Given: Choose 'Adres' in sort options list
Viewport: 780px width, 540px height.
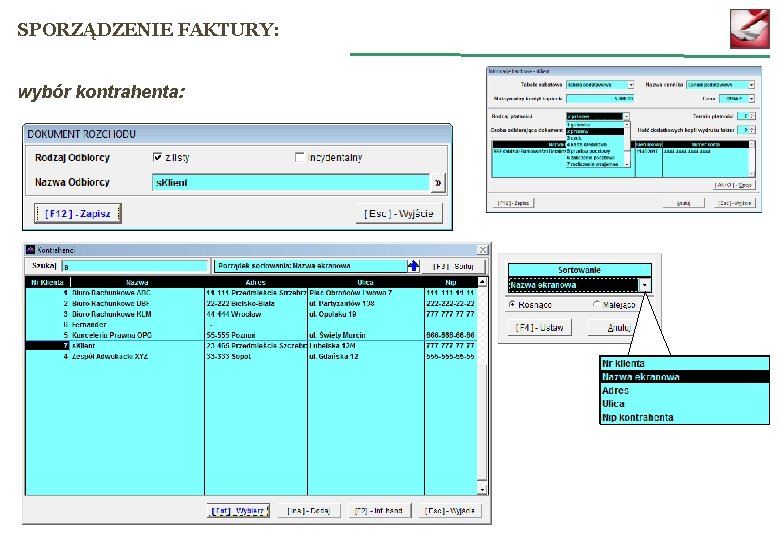Looking at the screenshot, I should point(685,390).
